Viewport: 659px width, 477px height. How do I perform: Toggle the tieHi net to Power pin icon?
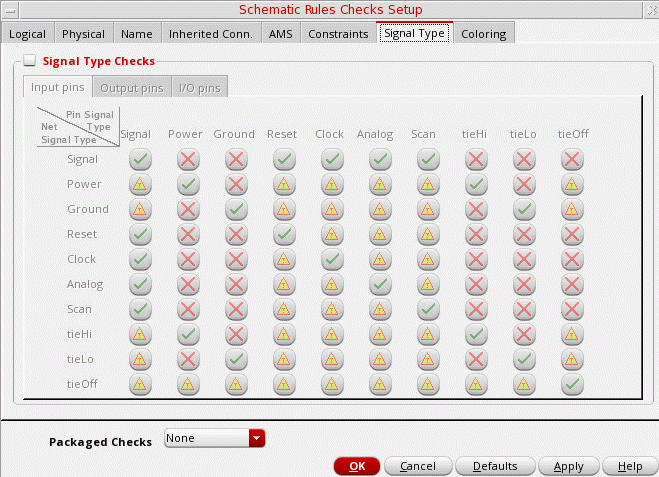coord(187,334)
